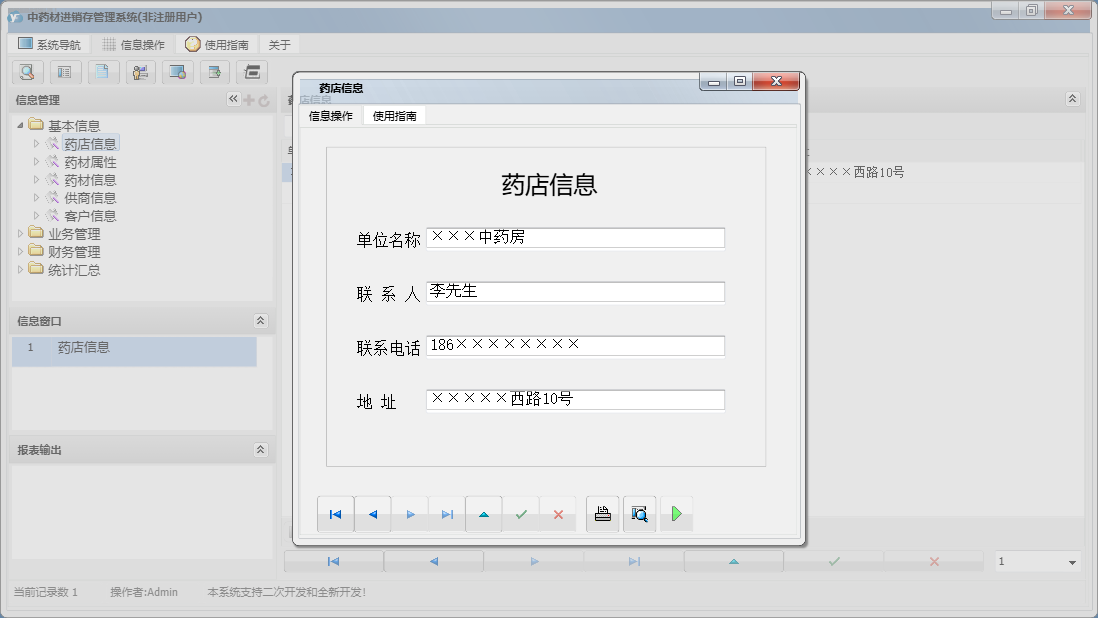Select the monitor-shaped toolbar icon
This screenshot has width=1098, height=618.
(178, 72)
